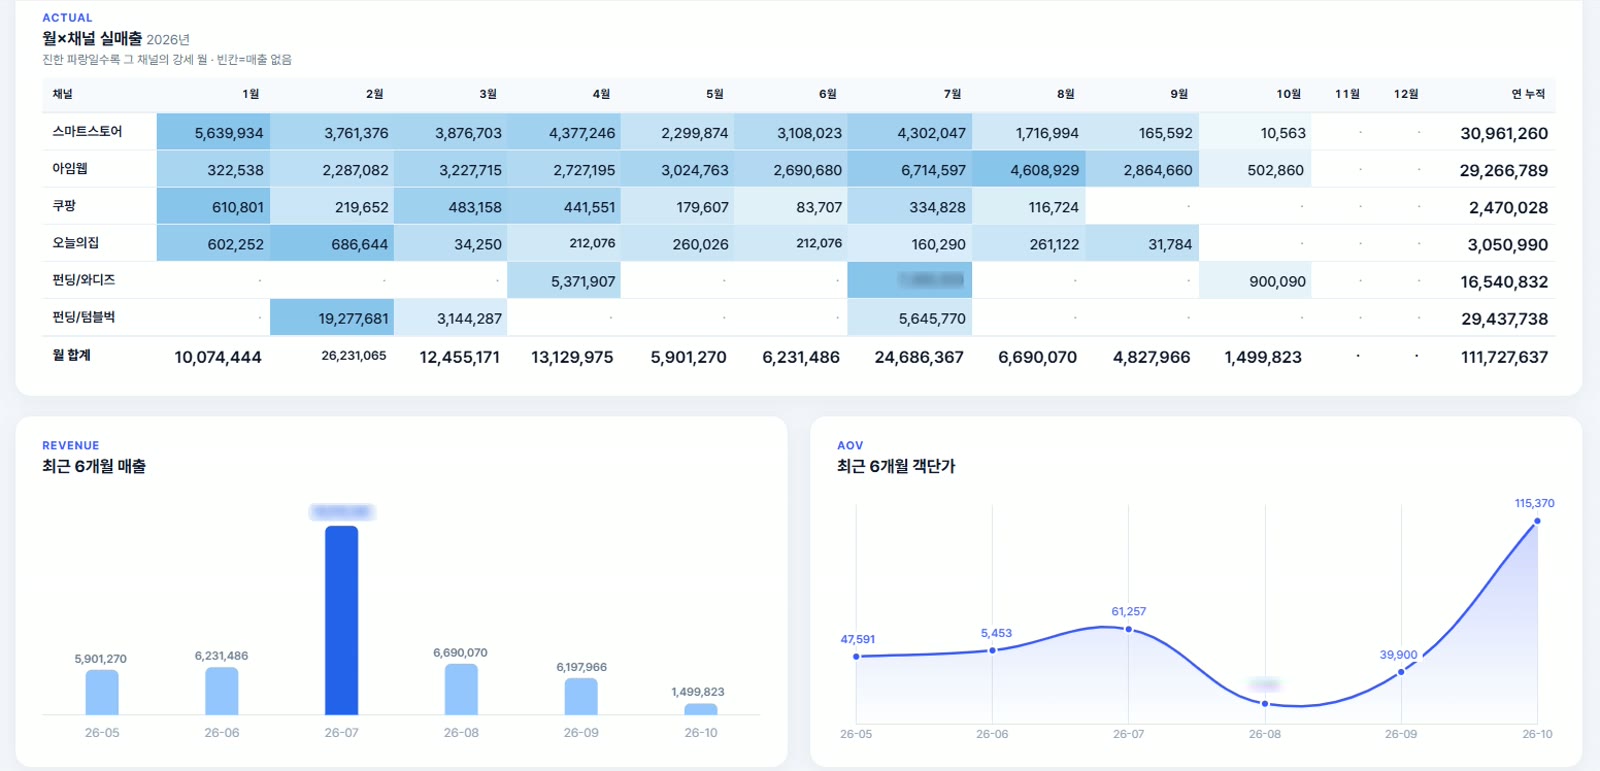Select the 연 누적 column header

1528,94
